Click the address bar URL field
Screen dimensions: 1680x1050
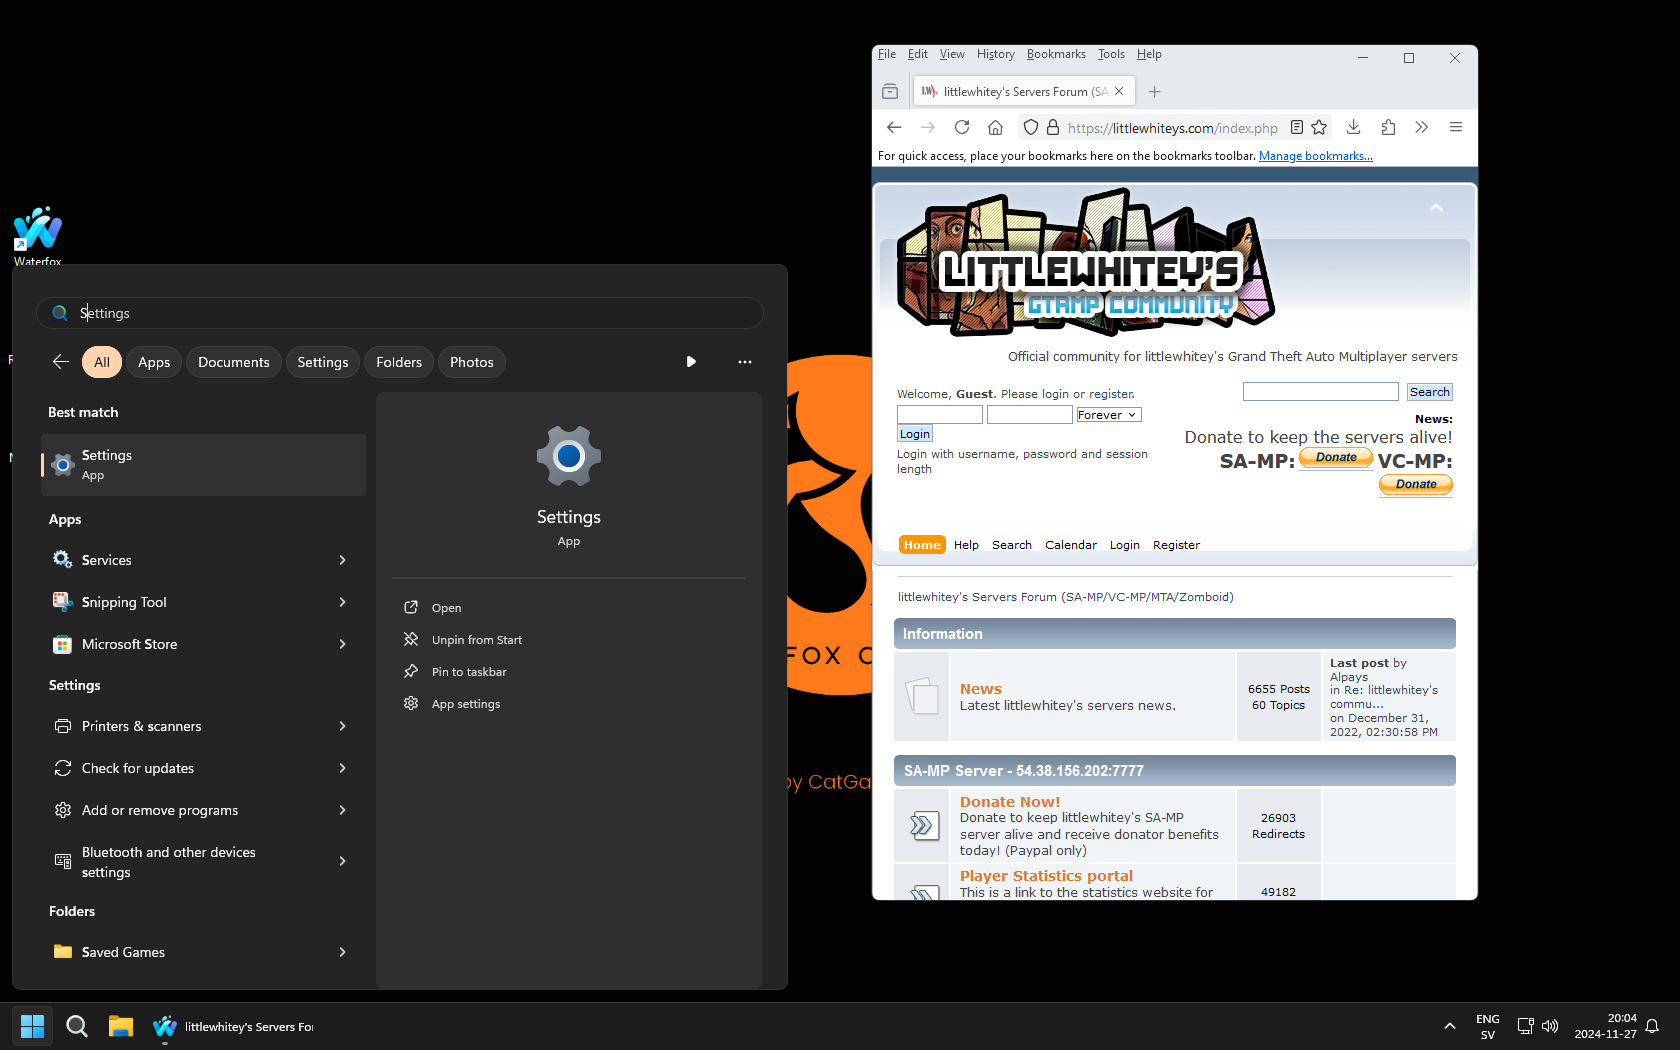pos(1172,128)
